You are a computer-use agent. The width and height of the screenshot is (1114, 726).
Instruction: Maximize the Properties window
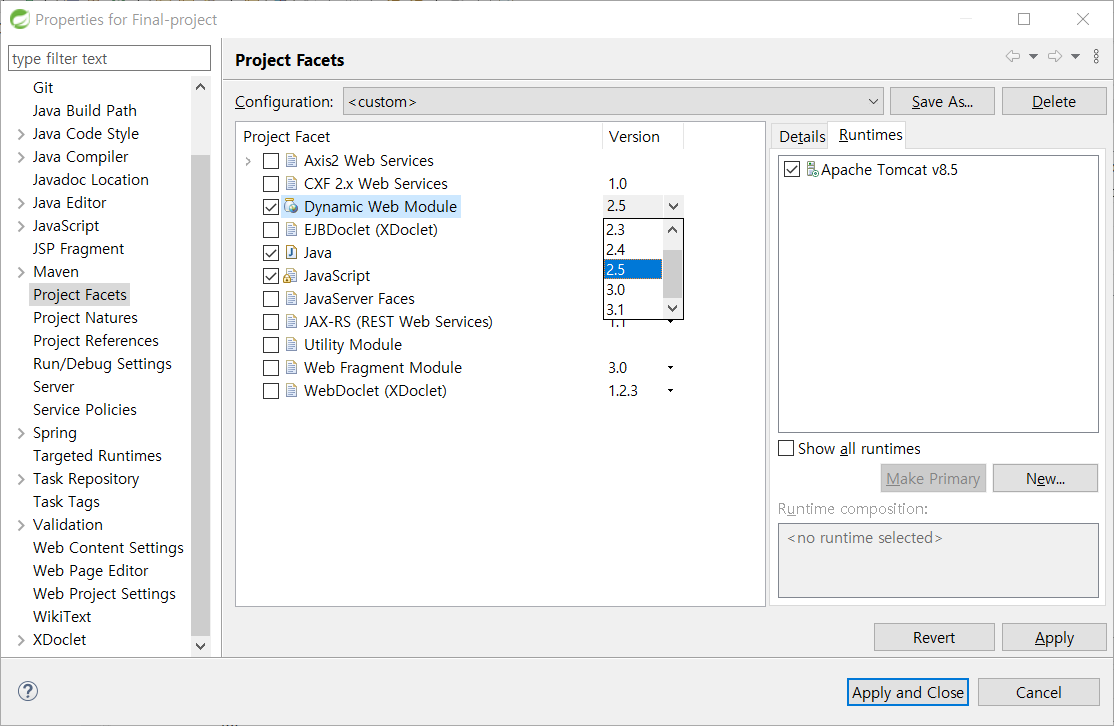[1024, 19]
